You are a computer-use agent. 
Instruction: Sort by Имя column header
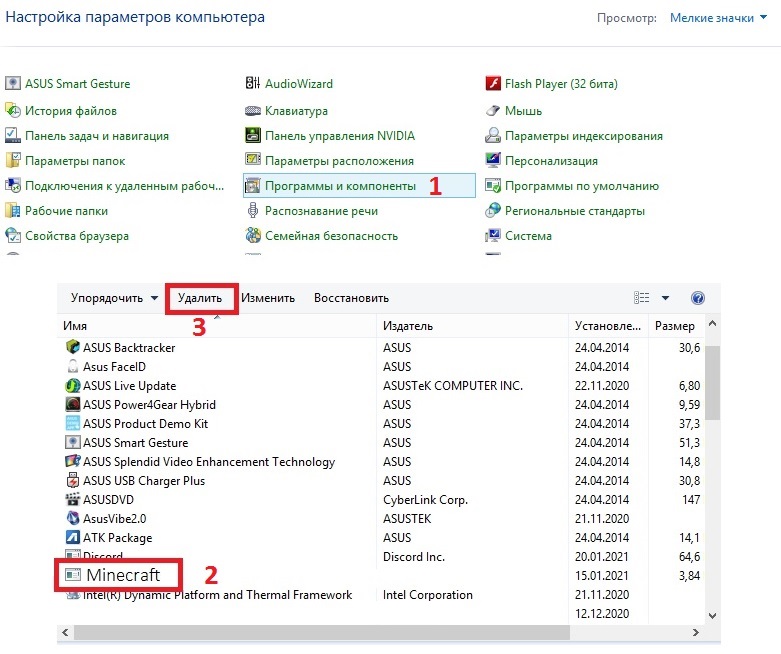[x=217, y=326]
